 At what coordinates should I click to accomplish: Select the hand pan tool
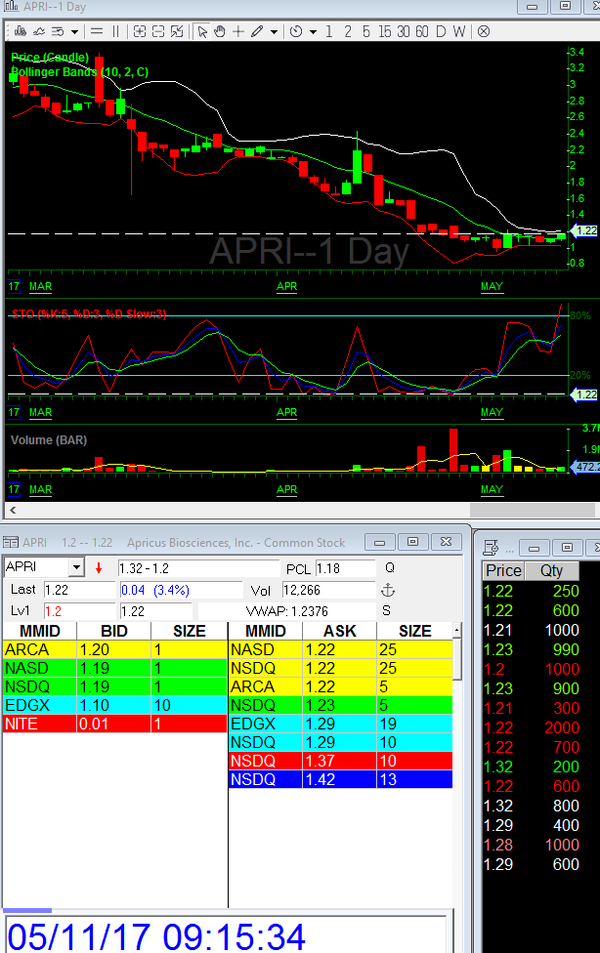pyautogui.click(x=220, y=31)
